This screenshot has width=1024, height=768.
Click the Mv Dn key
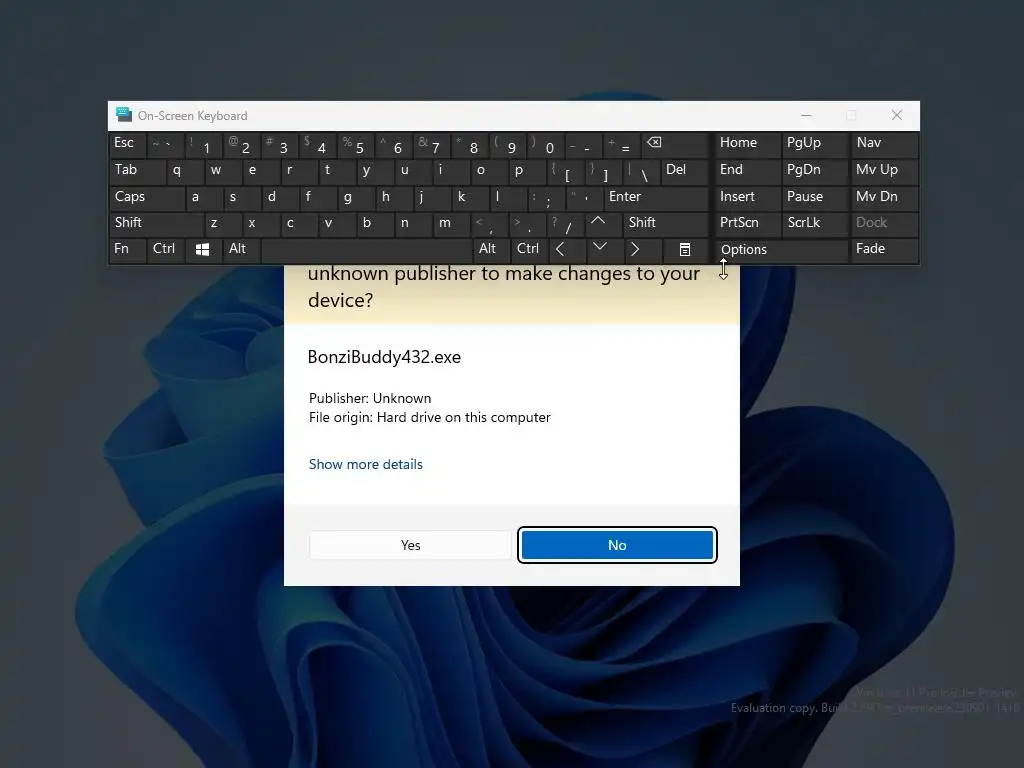[884, 197]
